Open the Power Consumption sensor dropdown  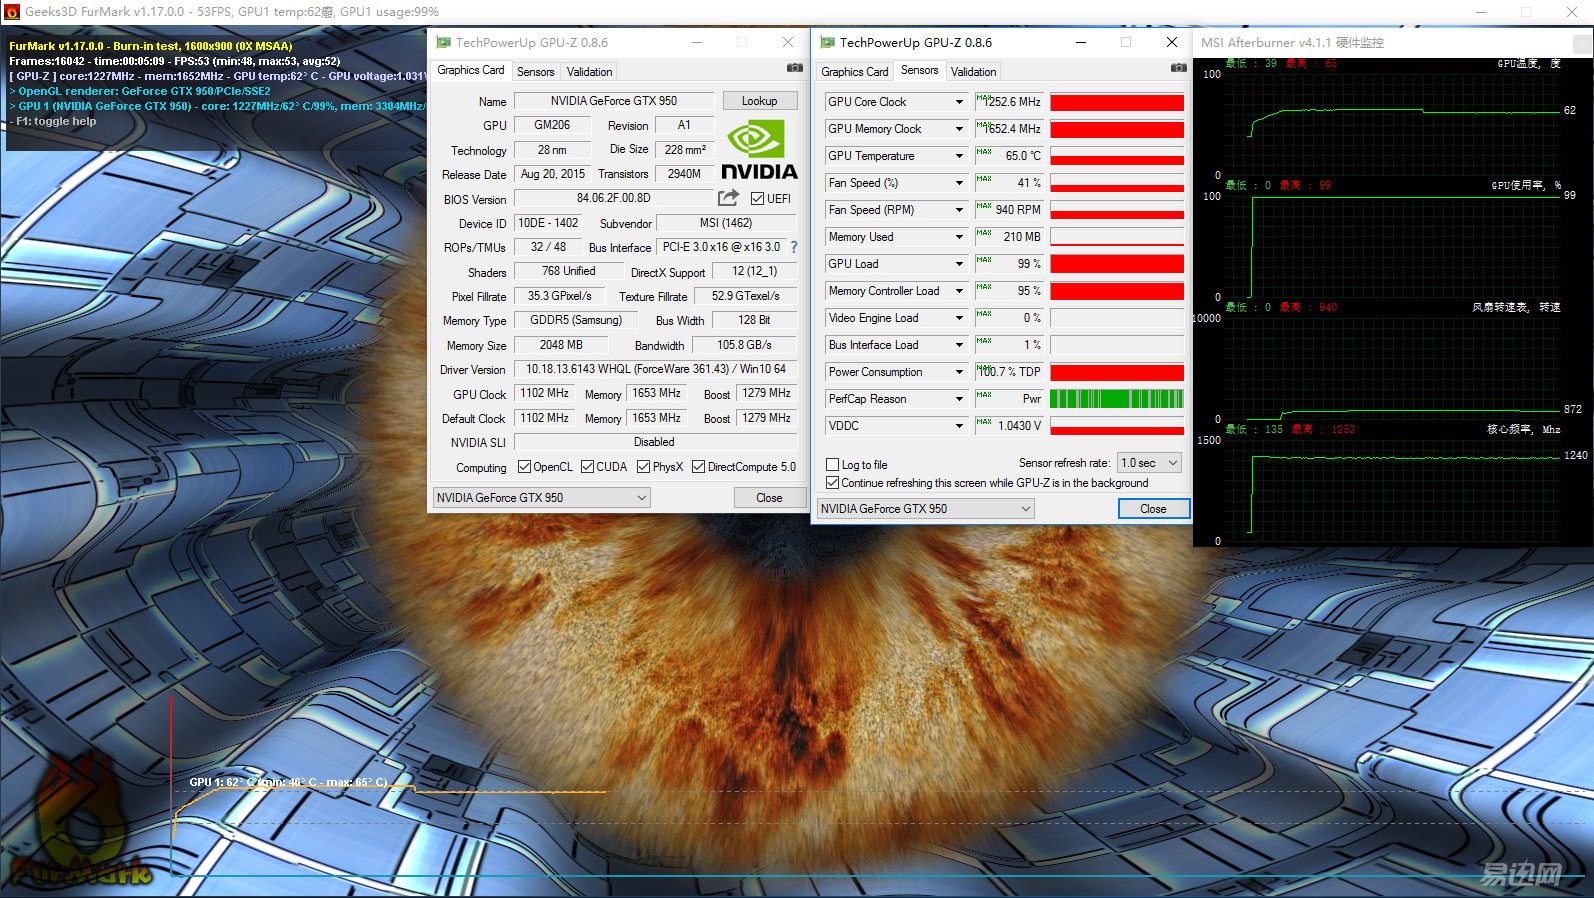pos(959,372)
